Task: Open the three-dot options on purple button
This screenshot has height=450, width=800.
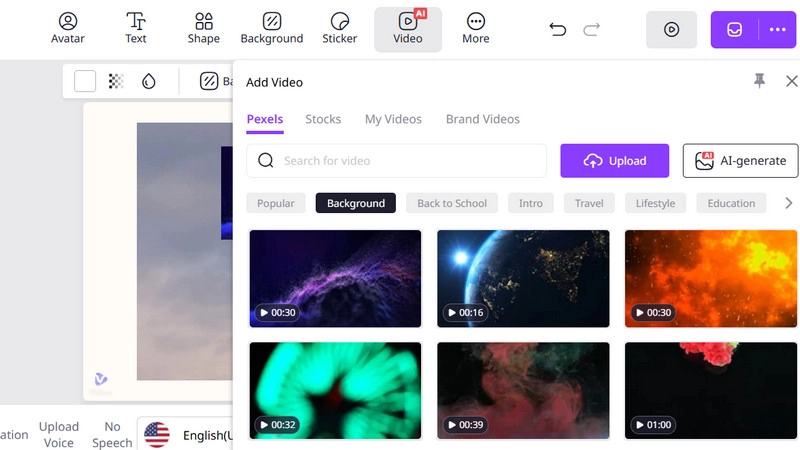Action: 778,30
